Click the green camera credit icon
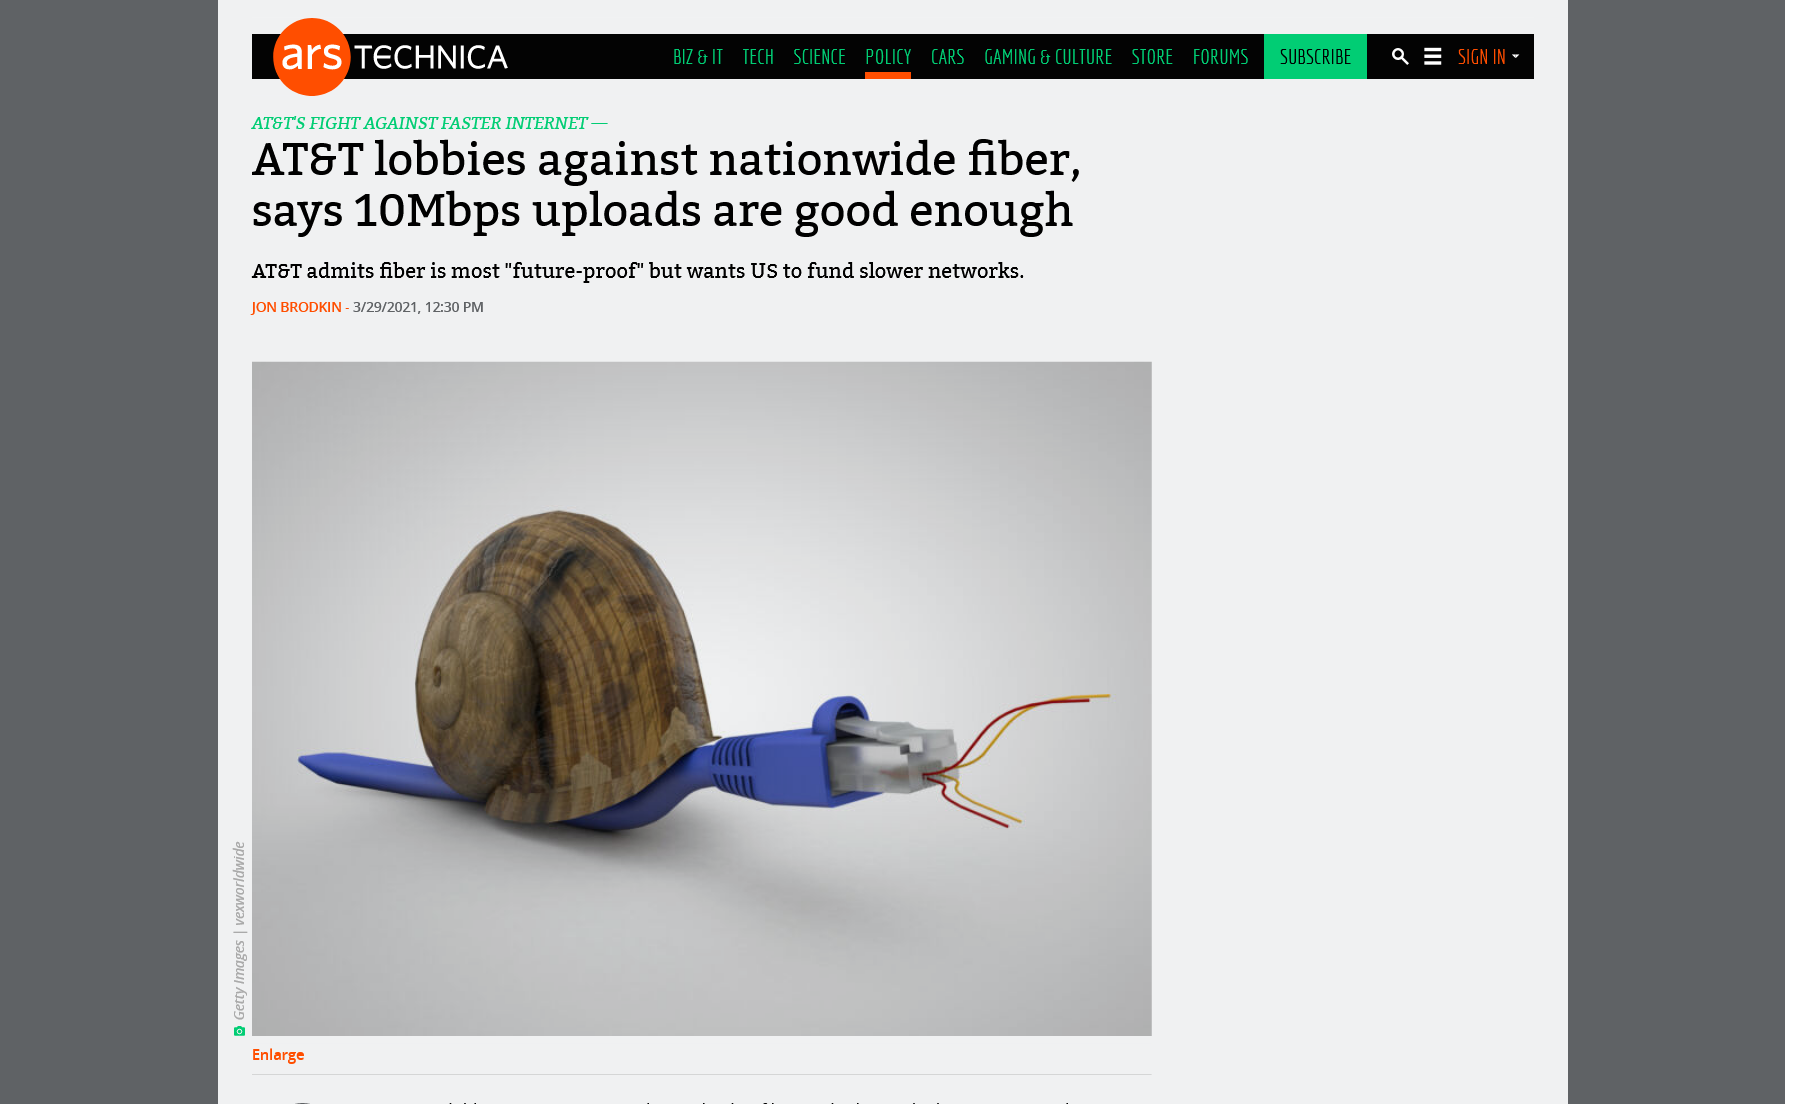 239,1031
